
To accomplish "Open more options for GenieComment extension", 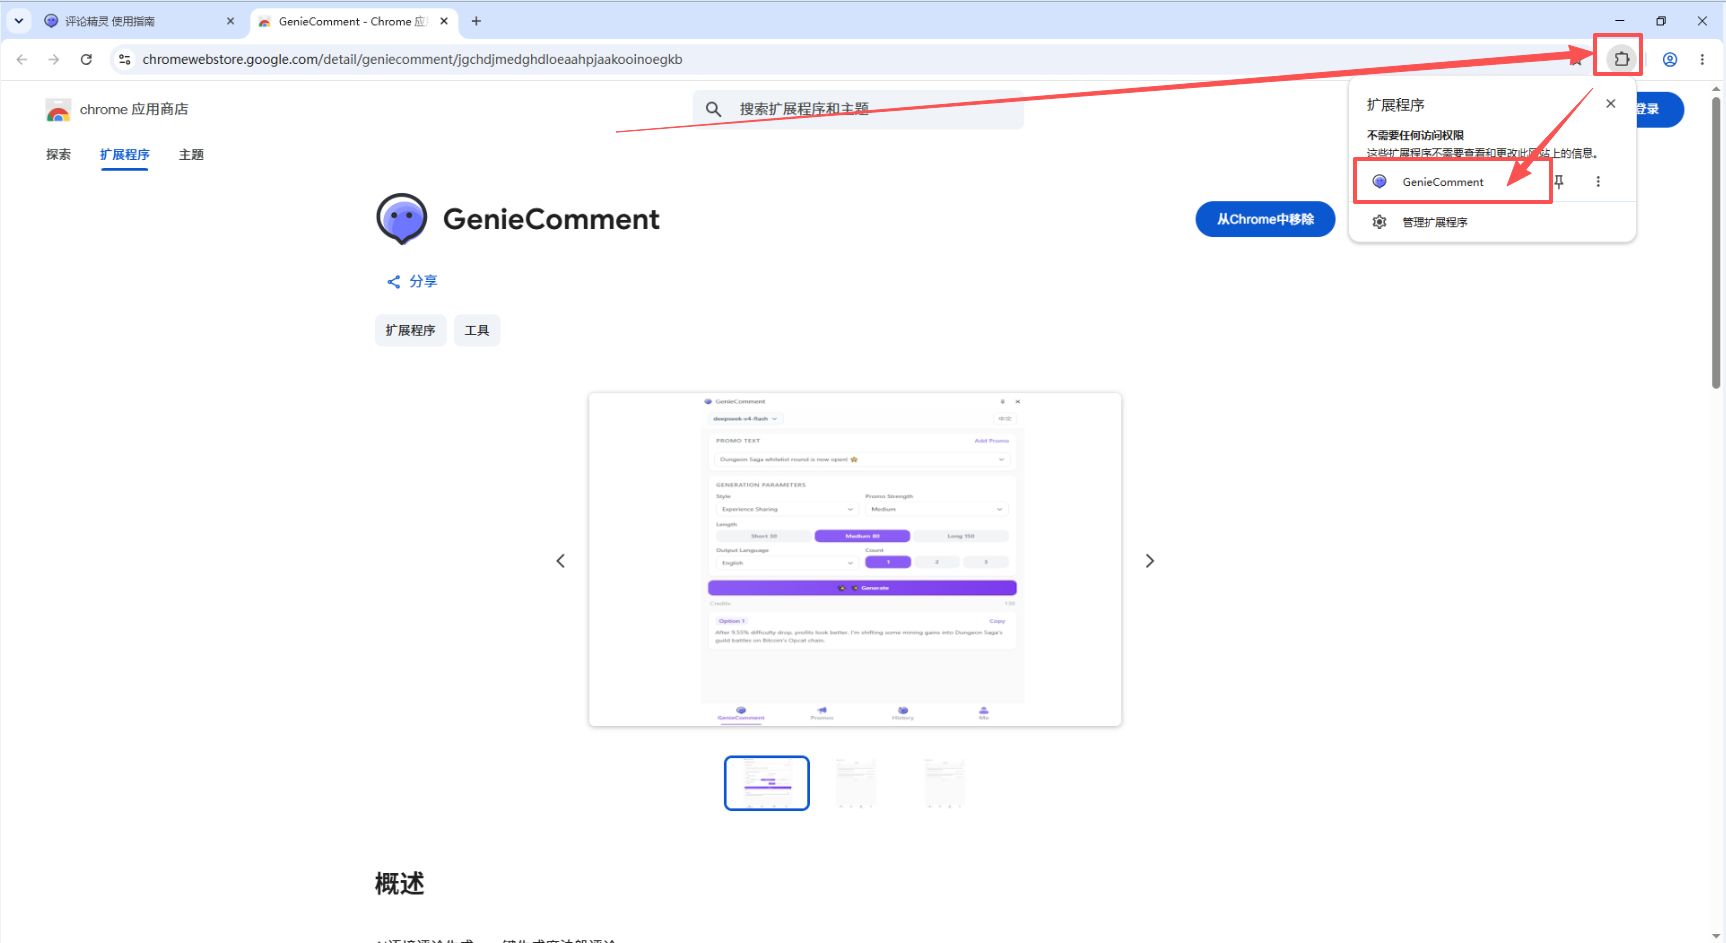I will tap(1598, 182).
